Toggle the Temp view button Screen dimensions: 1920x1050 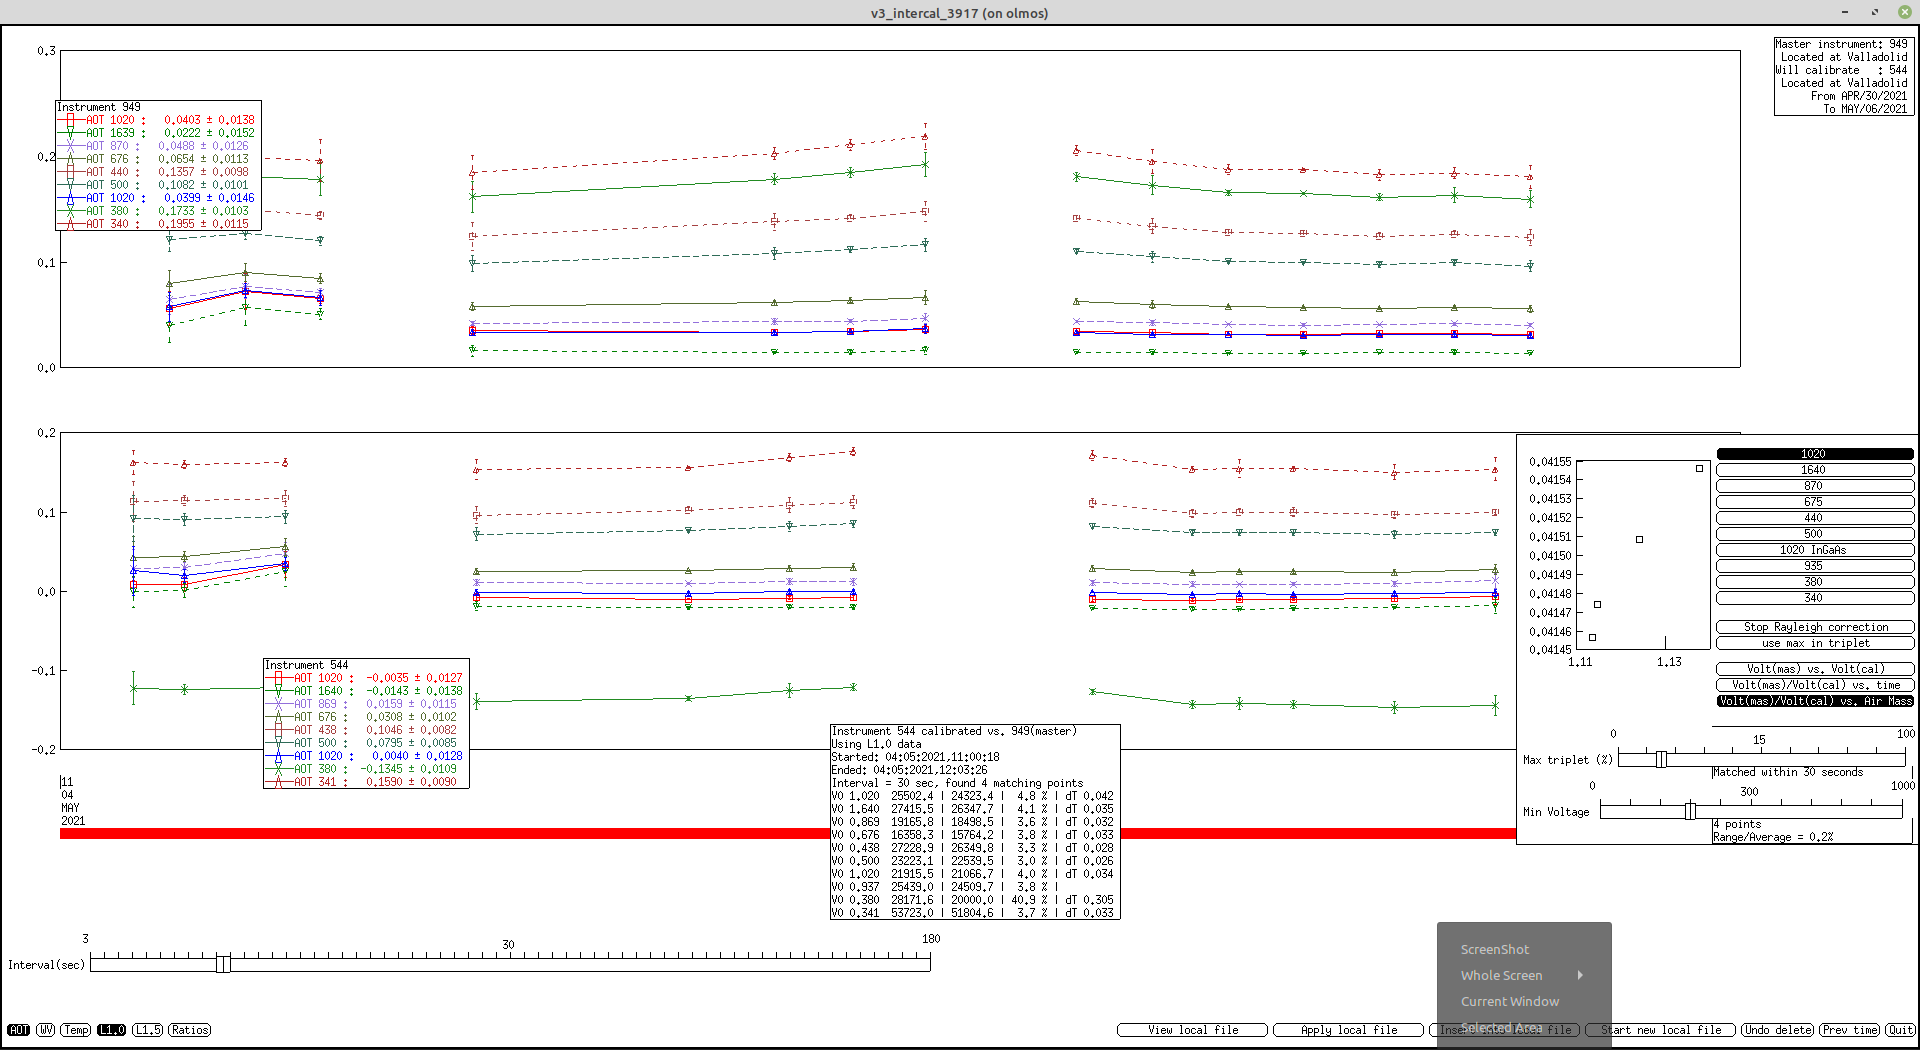(76, 1030)
